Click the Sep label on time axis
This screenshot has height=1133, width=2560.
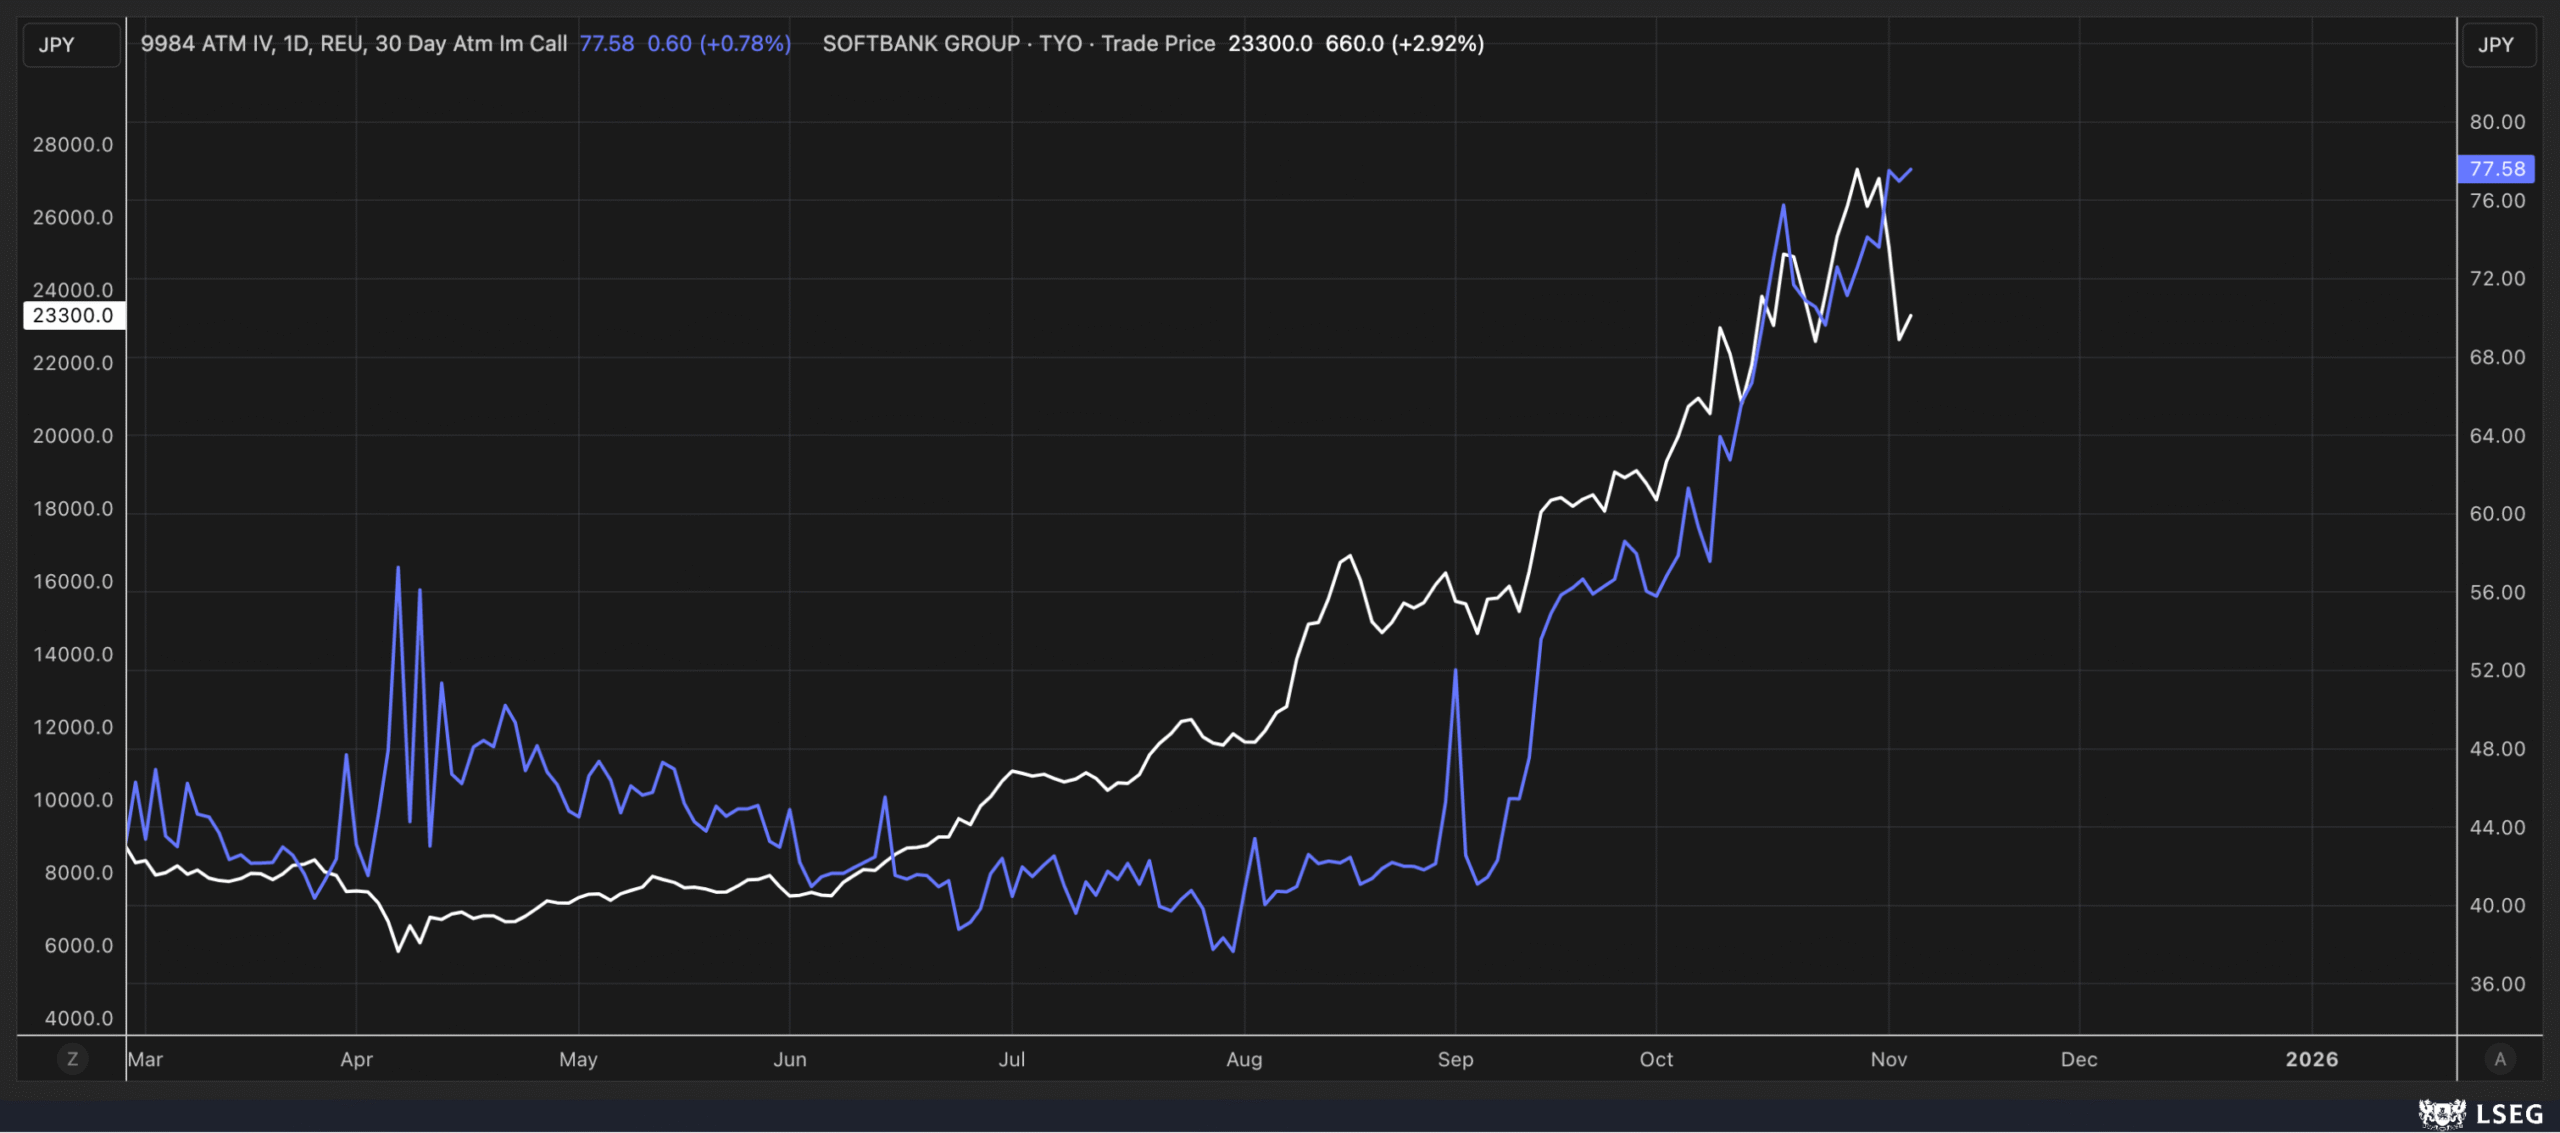(x=1455, y=1059)
